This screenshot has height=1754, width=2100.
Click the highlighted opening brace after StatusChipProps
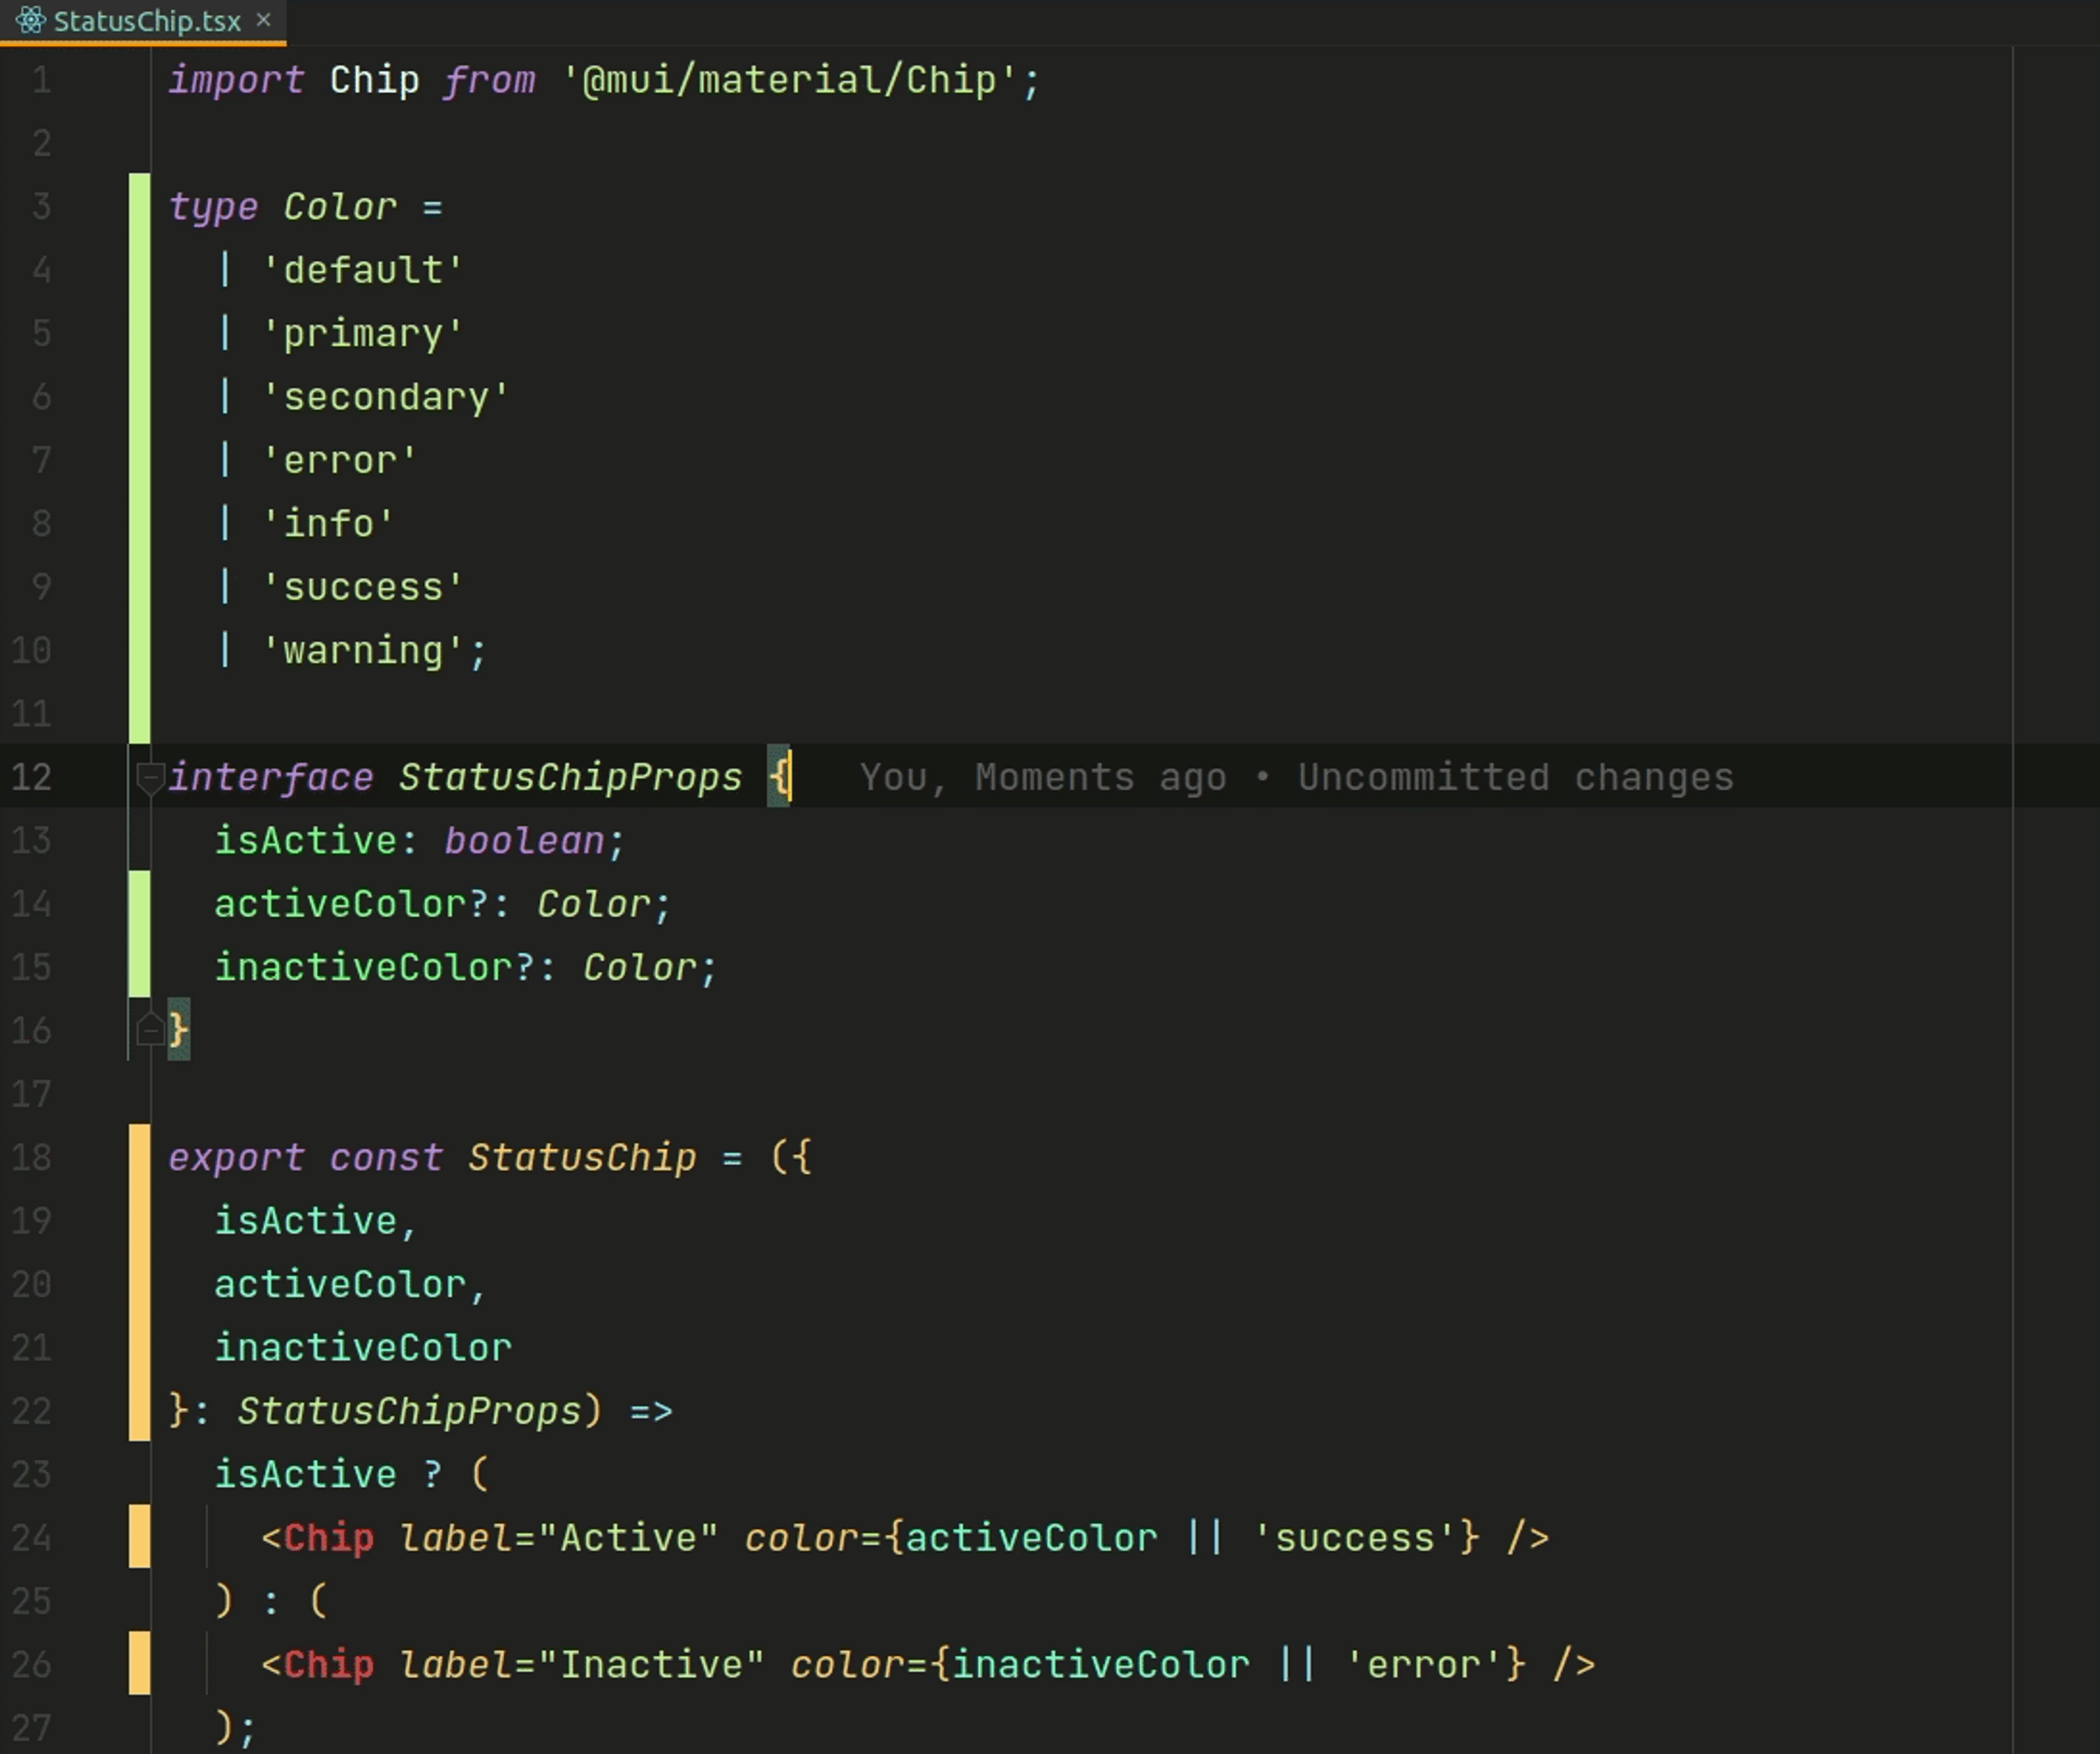(779, 777)
